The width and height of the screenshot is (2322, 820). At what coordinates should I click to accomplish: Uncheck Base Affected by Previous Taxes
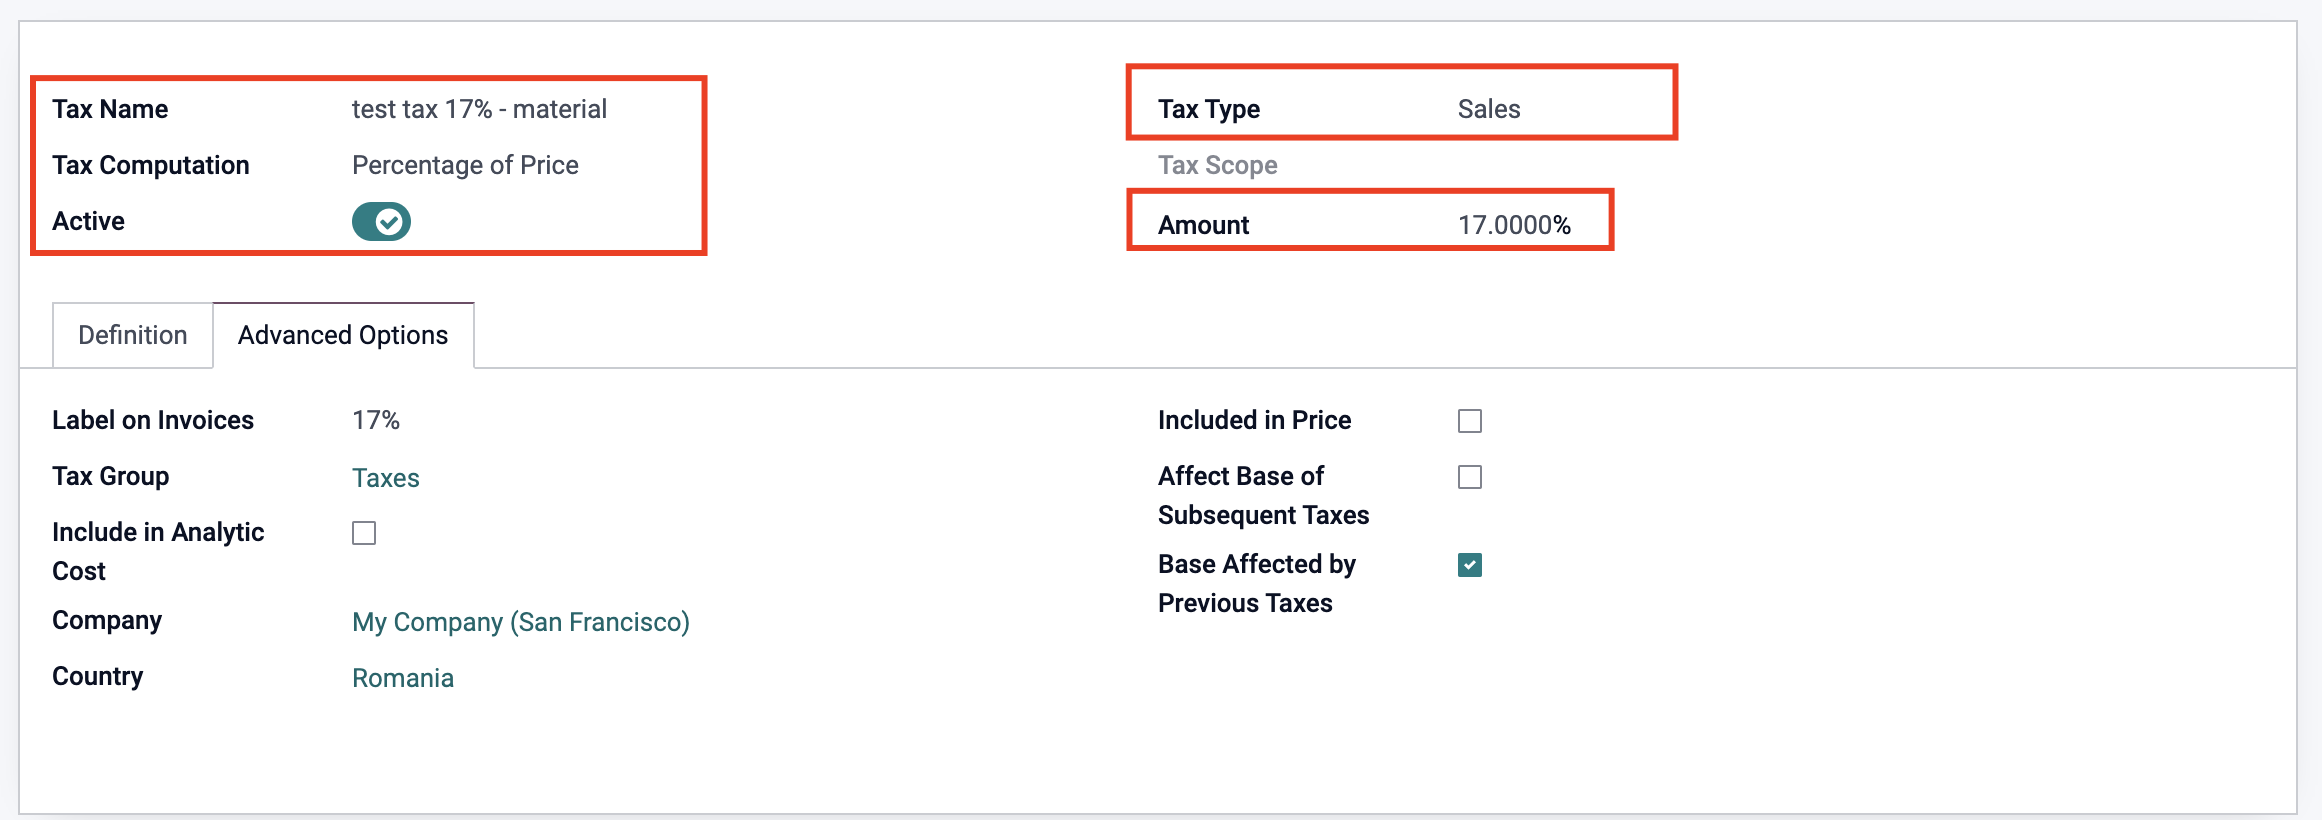click(x=1469, y=564)
